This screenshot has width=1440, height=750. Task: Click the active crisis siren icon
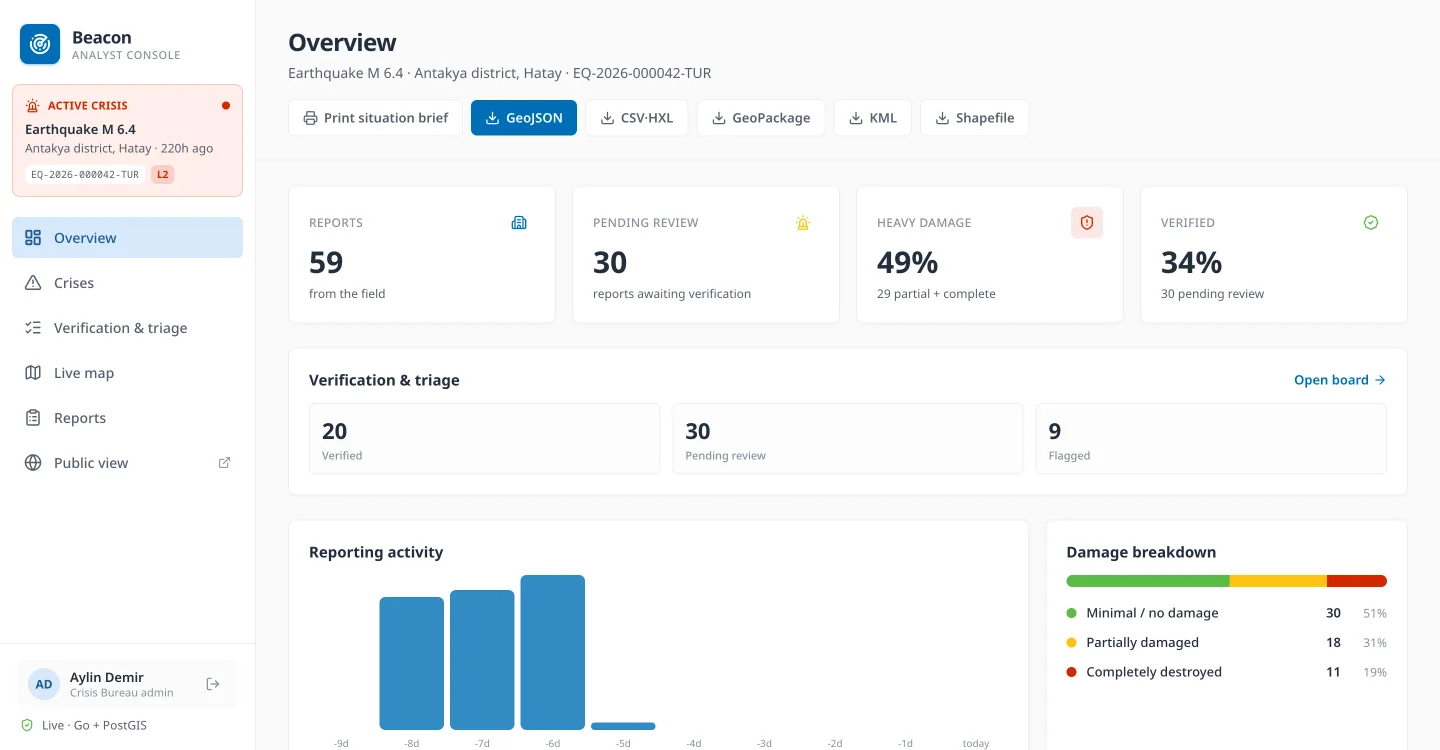click(33, 105)
